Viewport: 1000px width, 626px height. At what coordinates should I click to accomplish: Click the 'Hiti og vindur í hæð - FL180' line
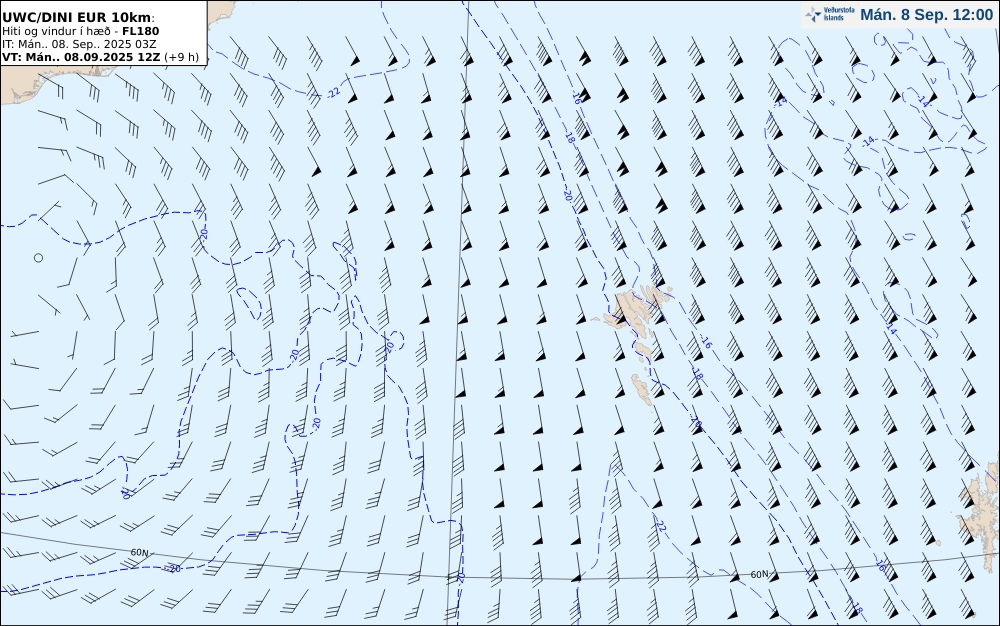[80, 31]
